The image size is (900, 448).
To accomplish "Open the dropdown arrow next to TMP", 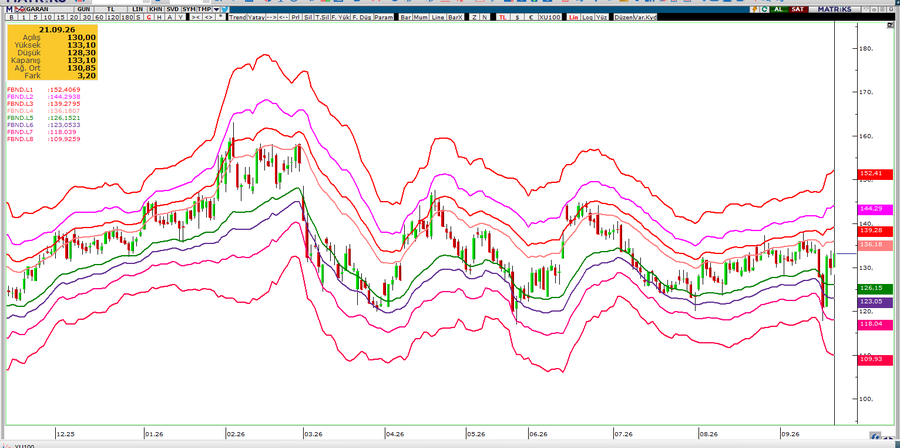I will click(216, 9).
